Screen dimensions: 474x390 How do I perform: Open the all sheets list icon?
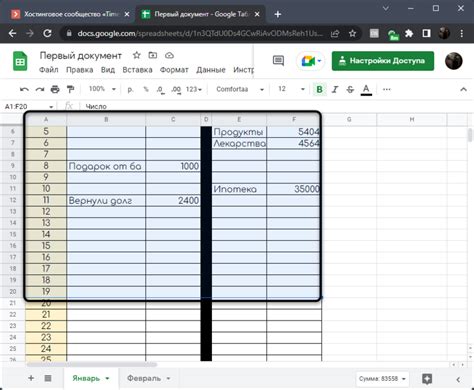pos(48,378)
